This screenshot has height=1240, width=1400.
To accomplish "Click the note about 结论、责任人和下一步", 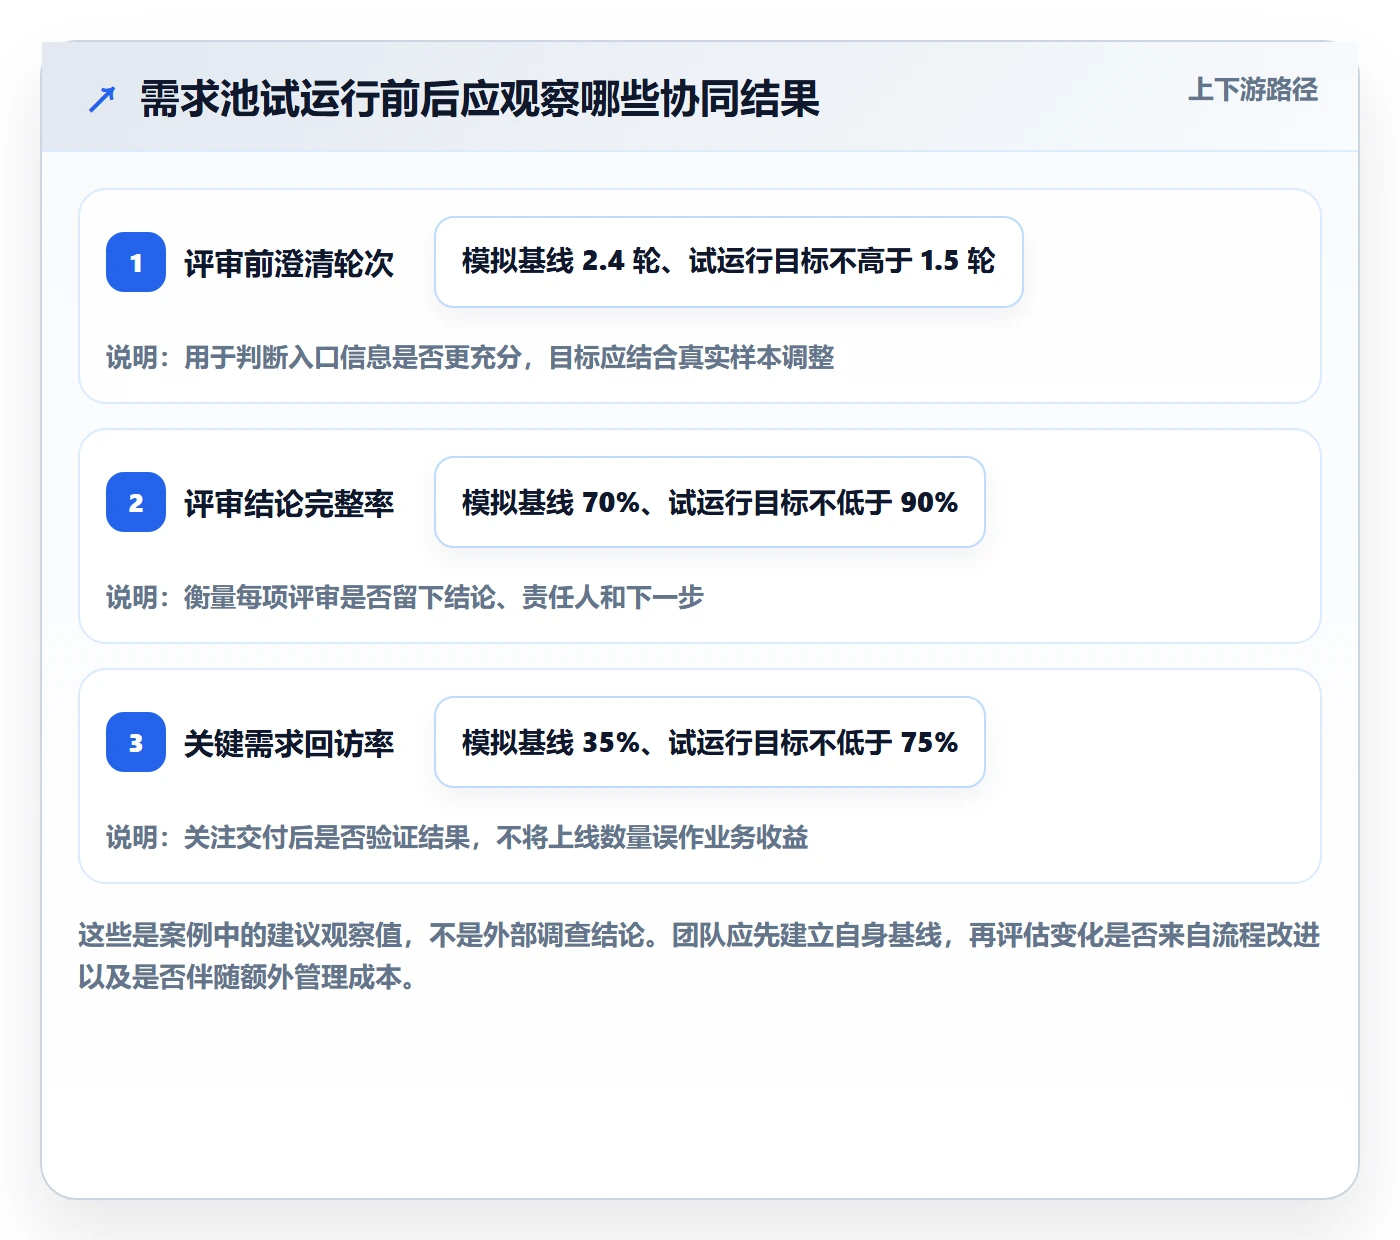I will click(405, 597).
